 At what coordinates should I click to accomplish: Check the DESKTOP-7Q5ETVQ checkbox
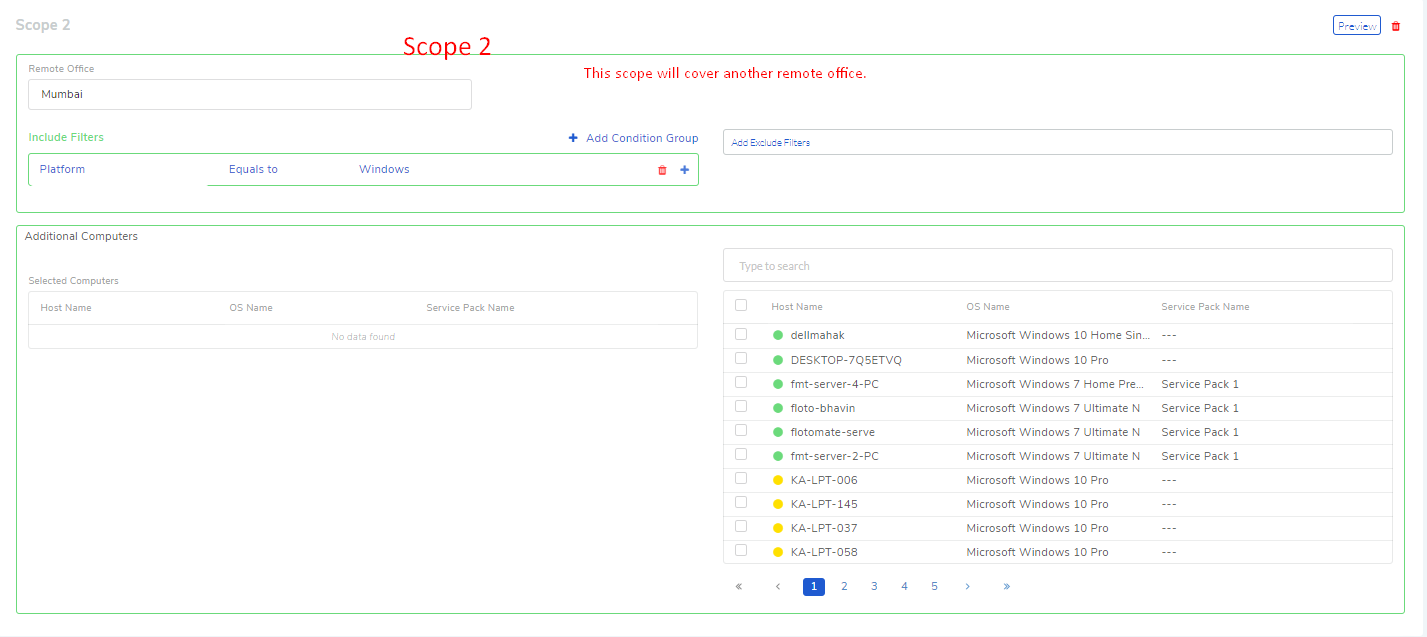[x=741, y=358]
